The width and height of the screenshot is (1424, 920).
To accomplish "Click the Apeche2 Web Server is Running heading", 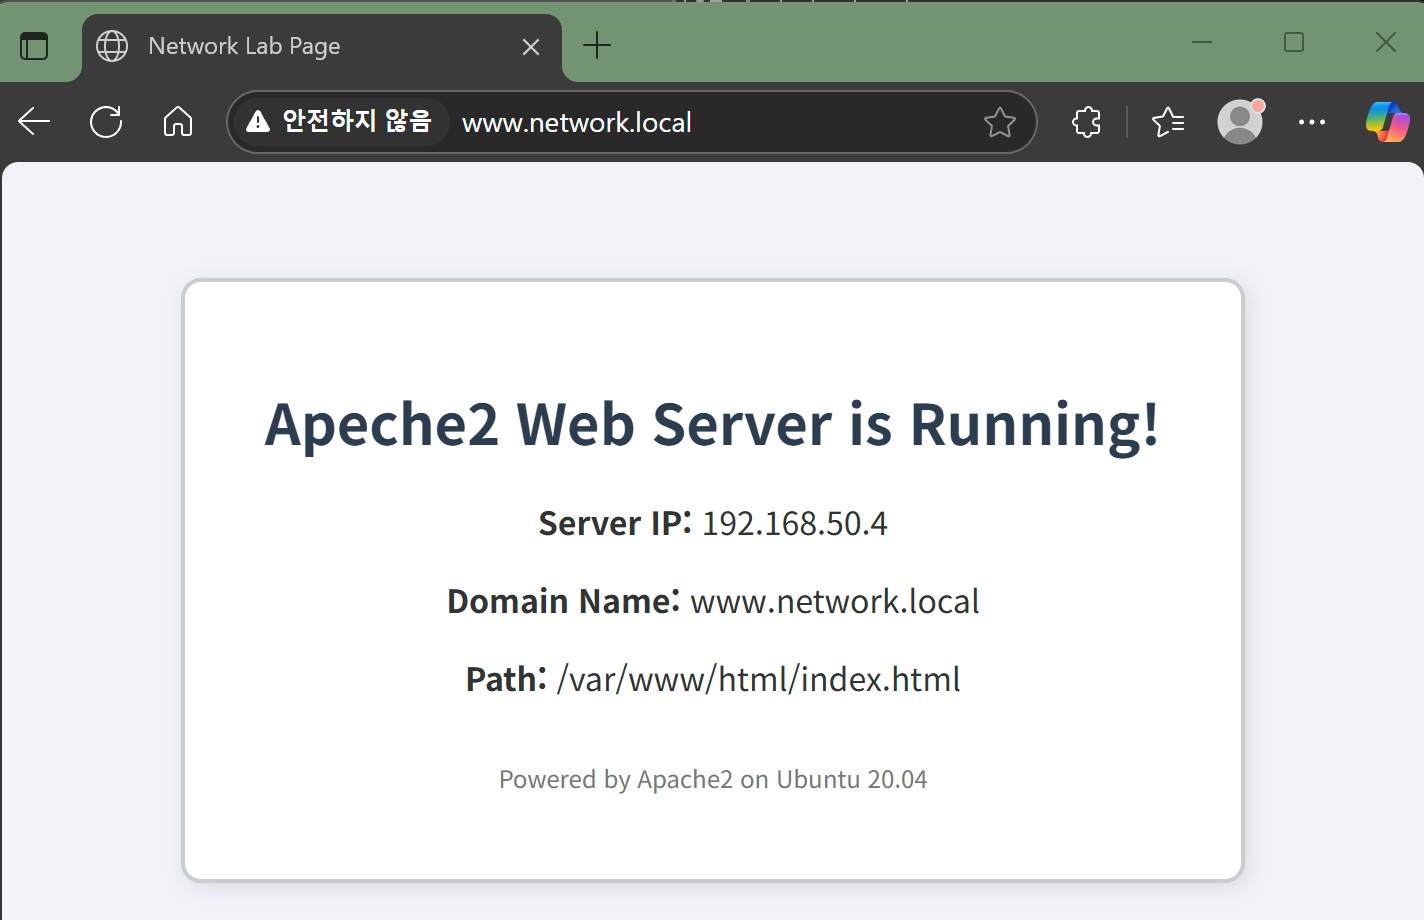I will point(712,424).
